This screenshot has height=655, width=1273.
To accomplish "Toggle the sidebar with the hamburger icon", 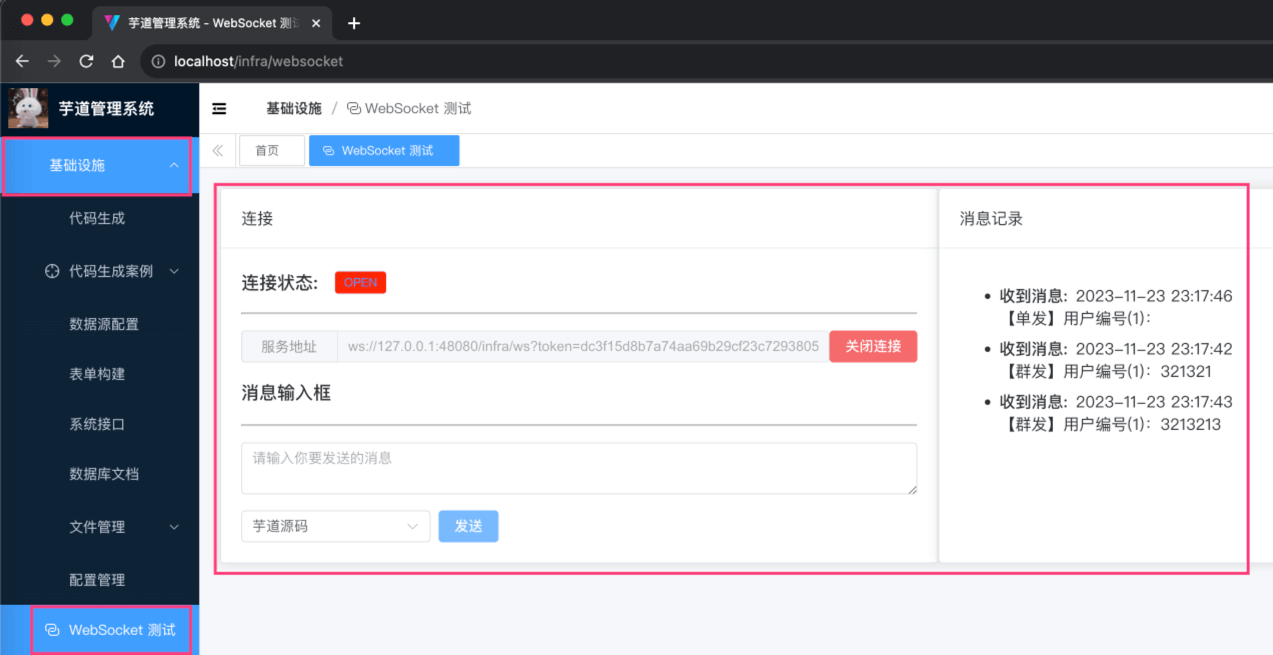I will tap(219, 108).
